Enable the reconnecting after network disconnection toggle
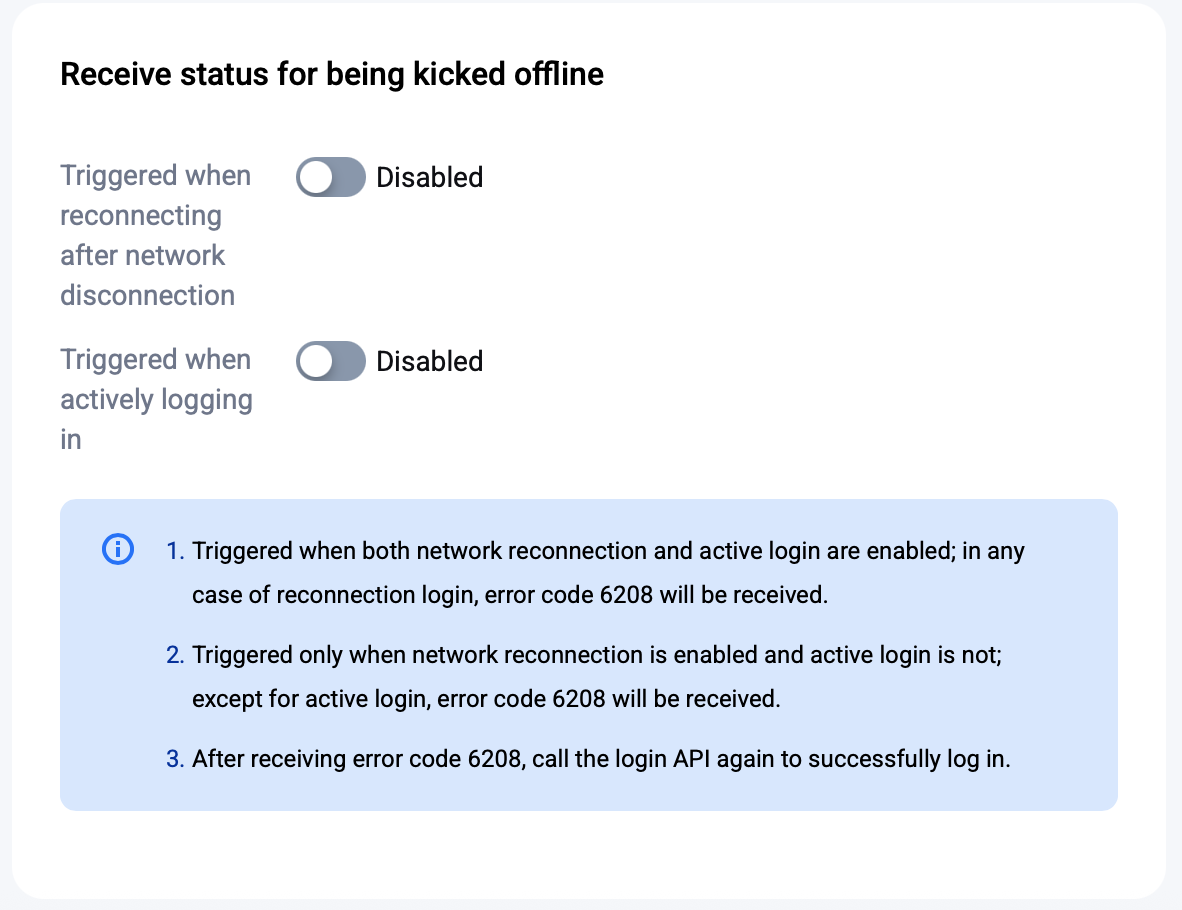 (331, 177)
